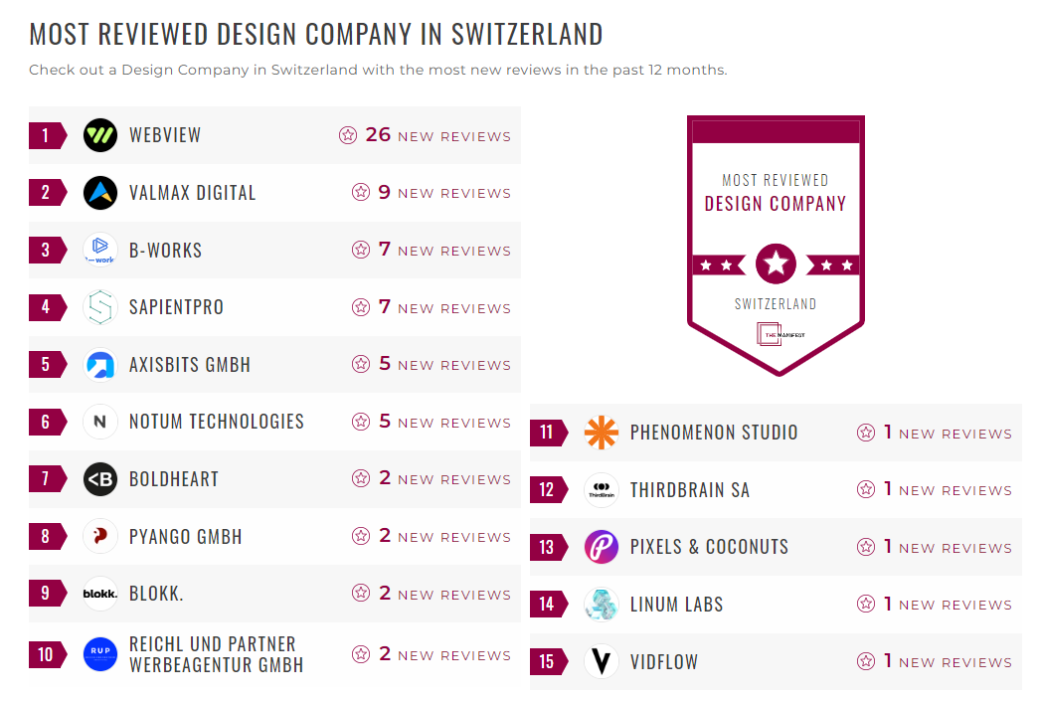Click the Valmax Digital logo icon
The width and height of the screenshot is (1040, 701).
(100, 192)
